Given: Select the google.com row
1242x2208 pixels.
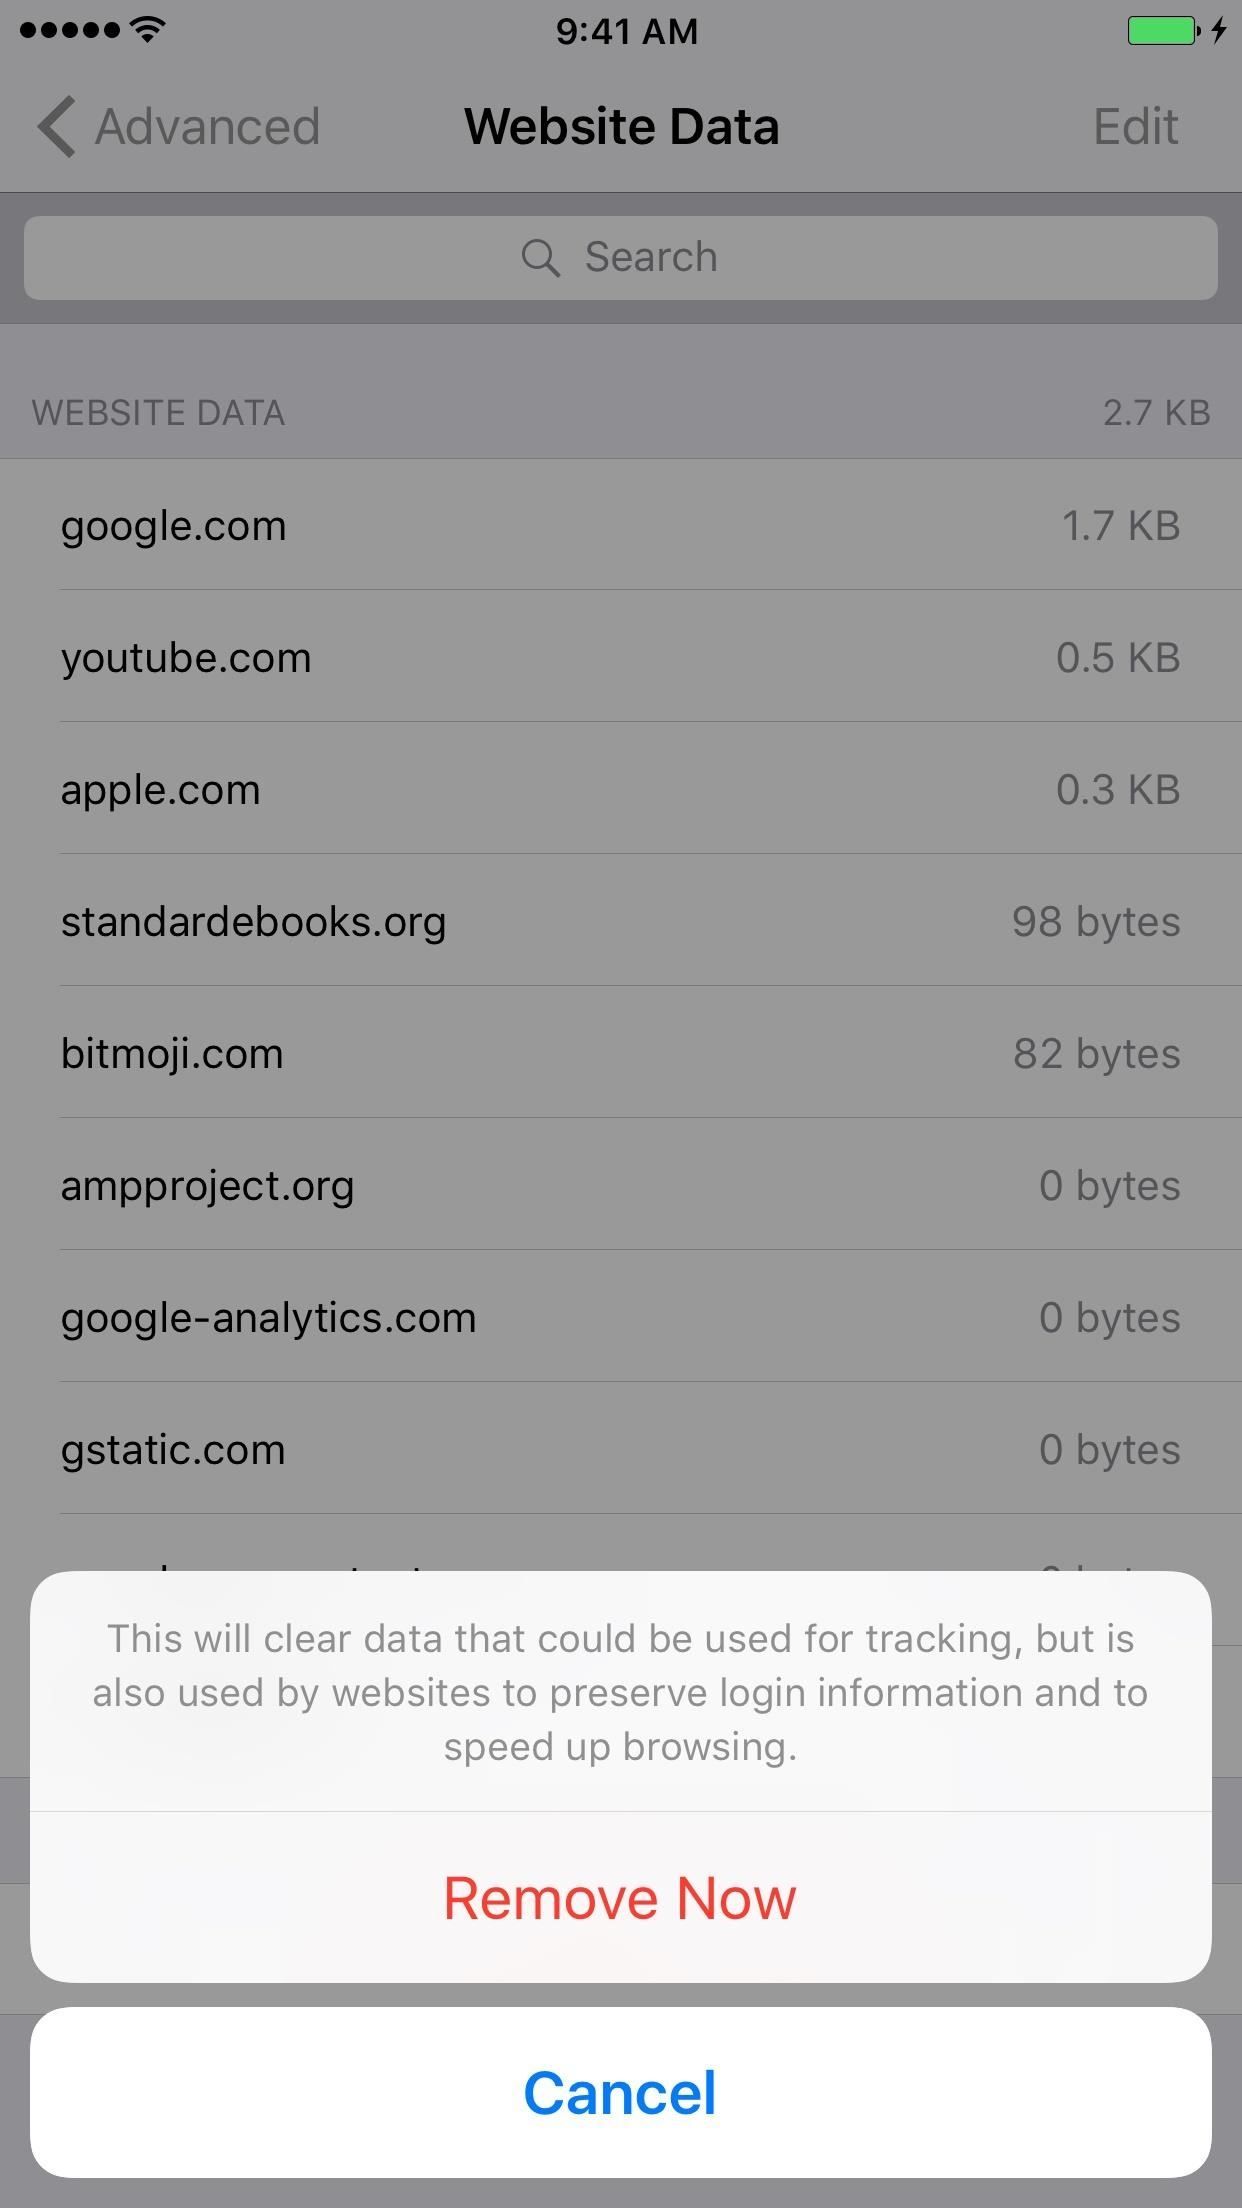Looking at the screenshot, I should pyautogui.click(x=620, y=526).
